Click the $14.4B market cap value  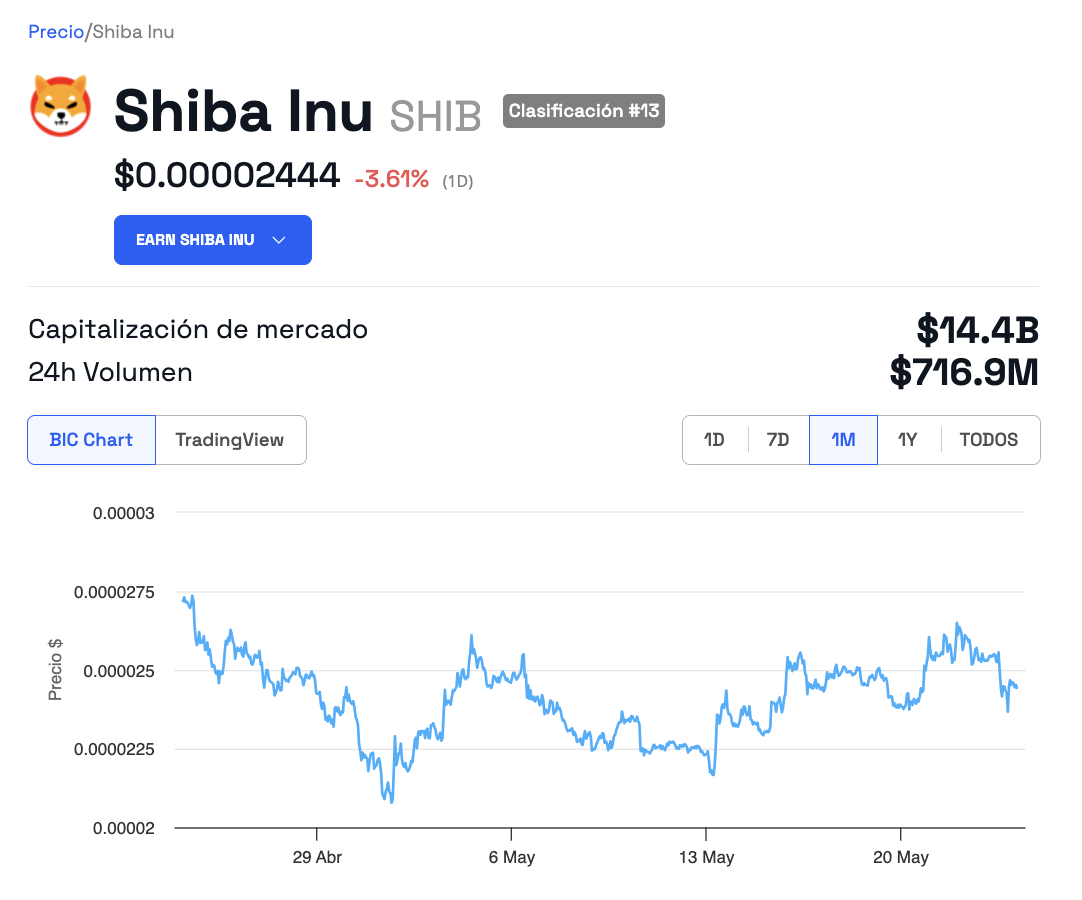pos(977,330)
